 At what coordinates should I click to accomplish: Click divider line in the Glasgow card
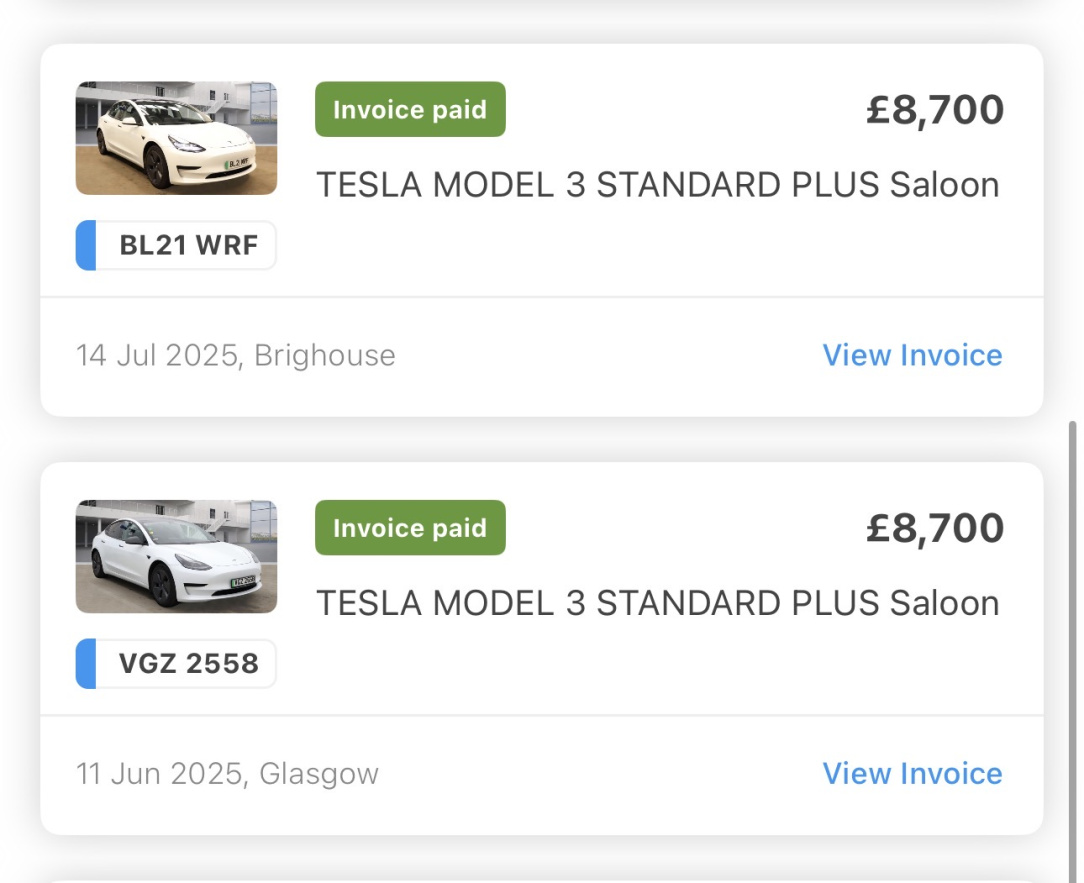click(541, 715)
